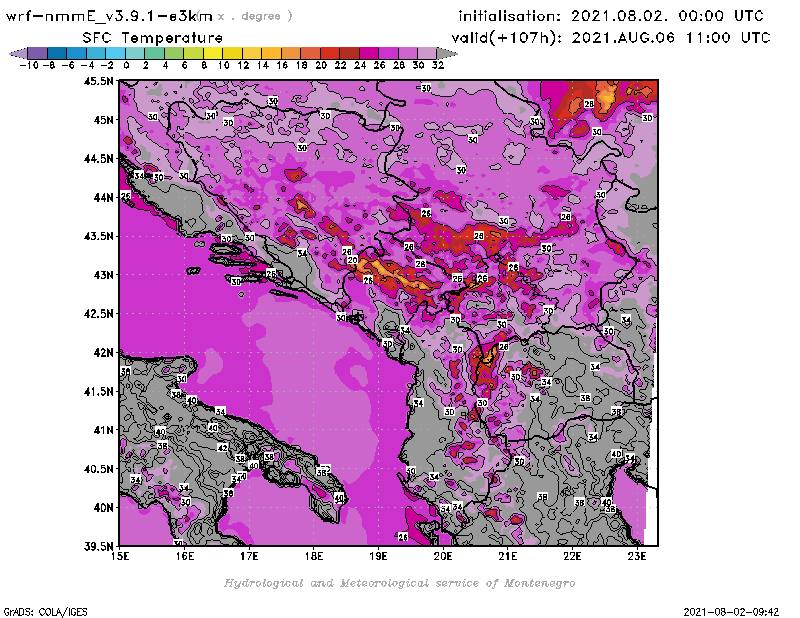Select the legend swatch between 16 and 18
The height and width of the screenshot is (618, 800).
[x=291, y=53]
